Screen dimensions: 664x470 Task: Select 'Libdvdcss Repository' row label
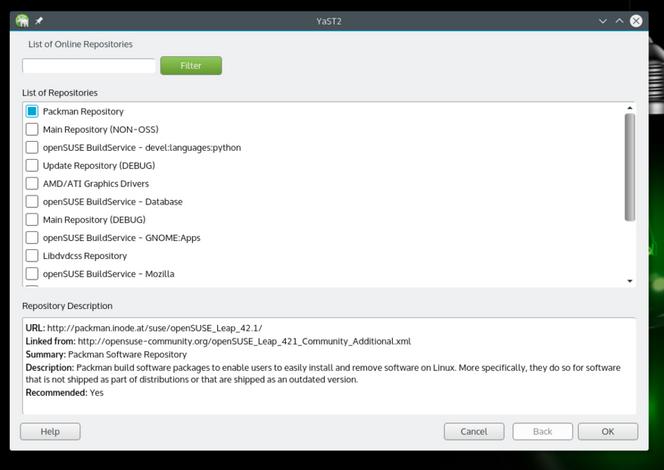pyautogui.click(x=85, y=256)
